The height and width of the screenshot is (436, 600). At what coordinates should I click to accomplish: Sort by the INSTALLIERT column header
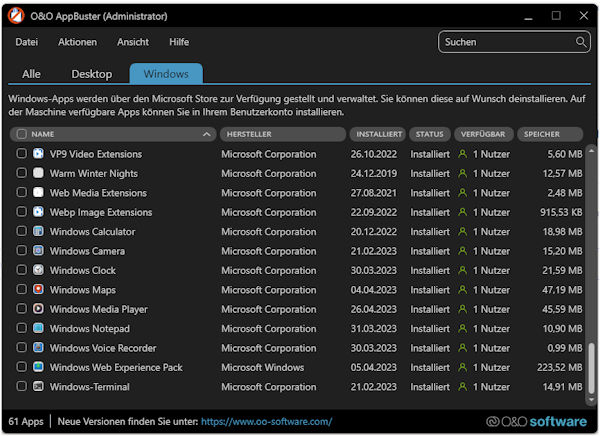click(377, 134)
